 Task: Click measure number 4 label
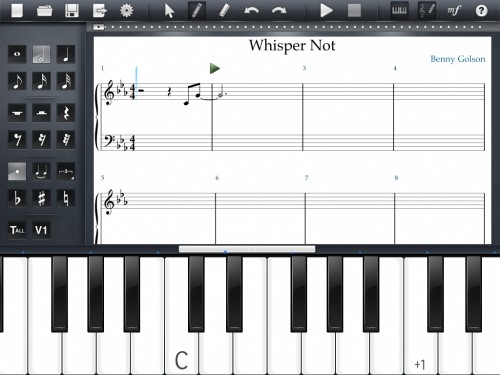pos(395,68)
